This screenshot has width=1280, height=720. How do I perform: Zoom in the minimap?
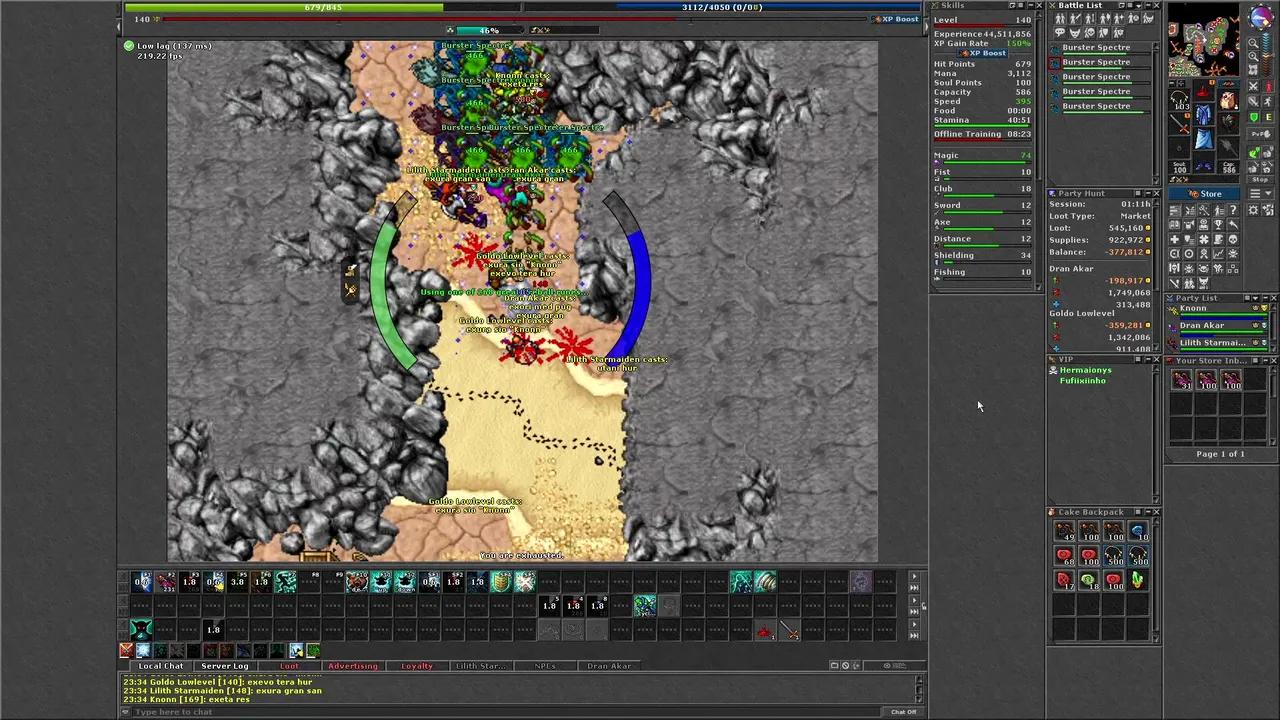click(1253, 56)
